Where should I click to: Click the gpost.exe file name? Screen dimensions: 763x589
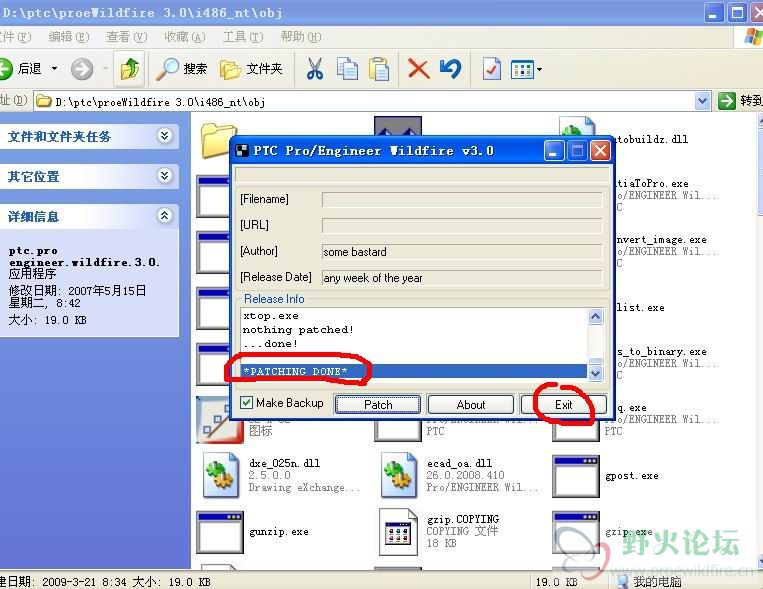click(632, 476)
